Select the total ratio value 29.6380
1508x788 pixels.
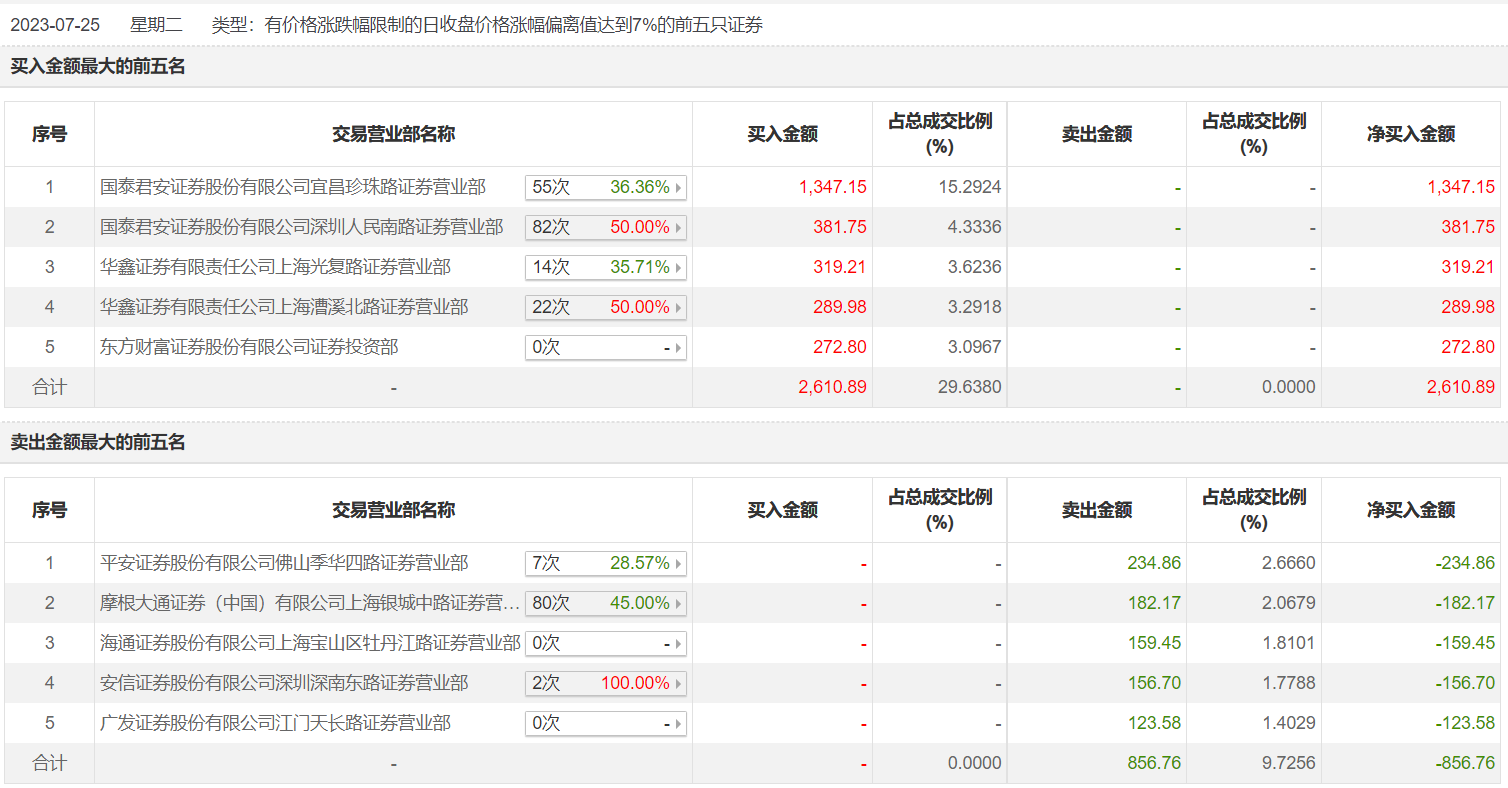coord(970,387)
